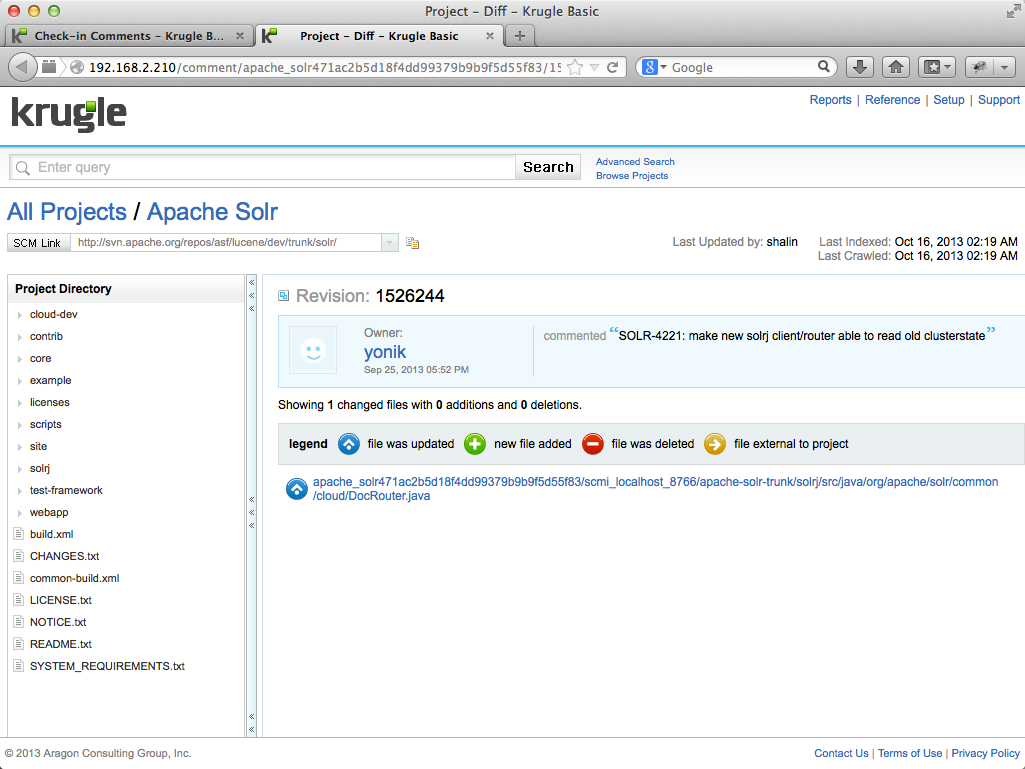Open the Google search engine dropdown
This screenshot has height=769, width=1025.
(664, 67)
